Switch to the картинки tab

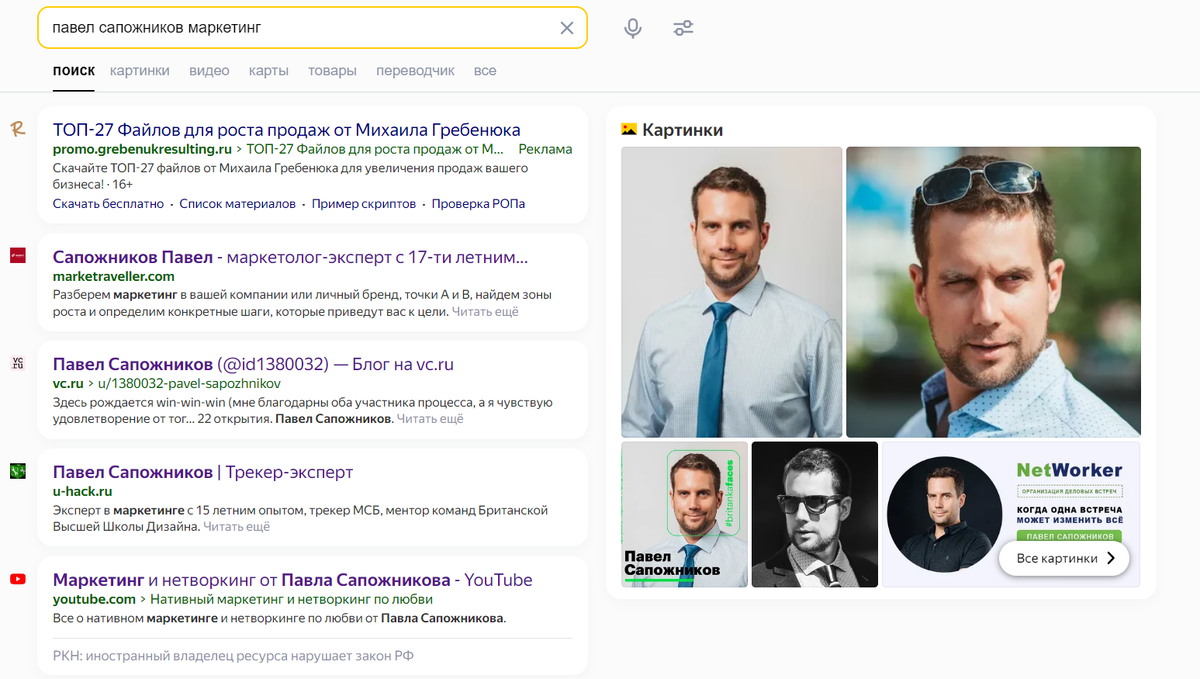pos(140,71)
